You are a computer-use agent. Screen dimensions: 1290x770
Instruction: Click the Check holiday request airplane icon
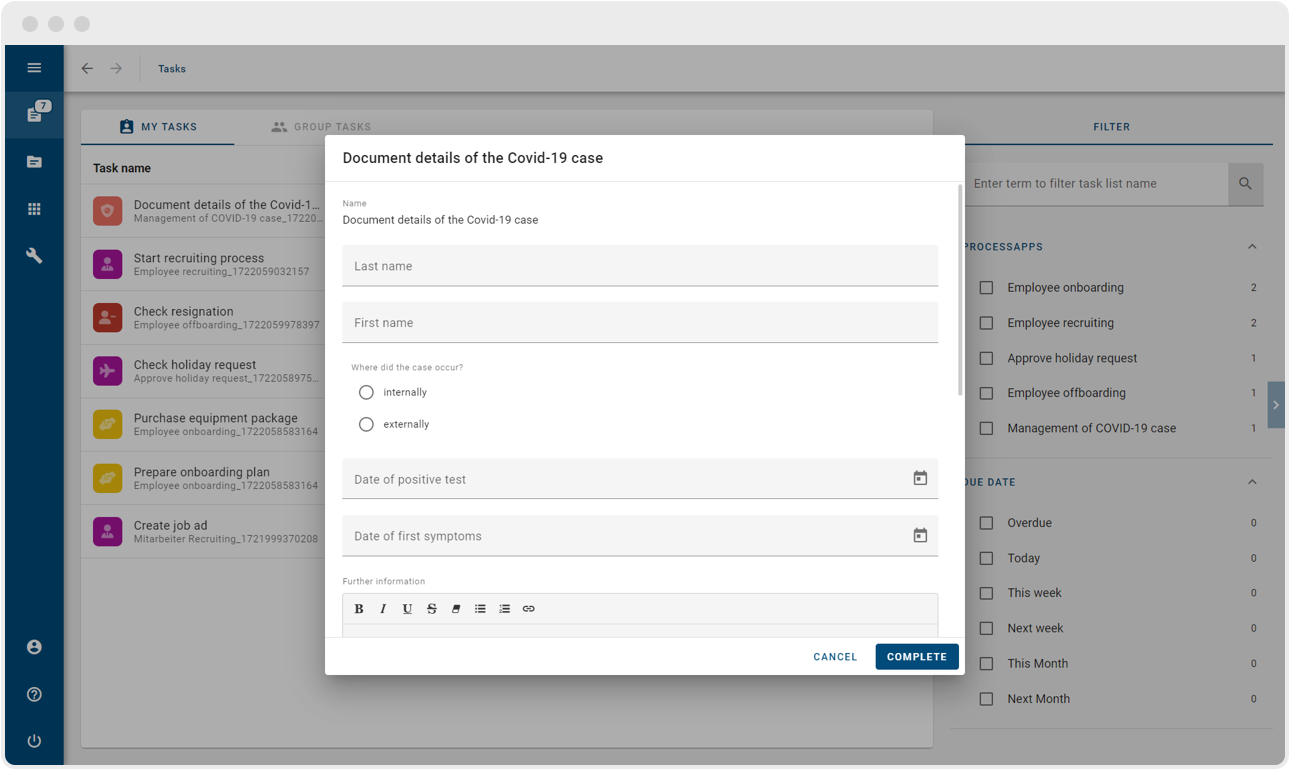click(x=108, y=371)
